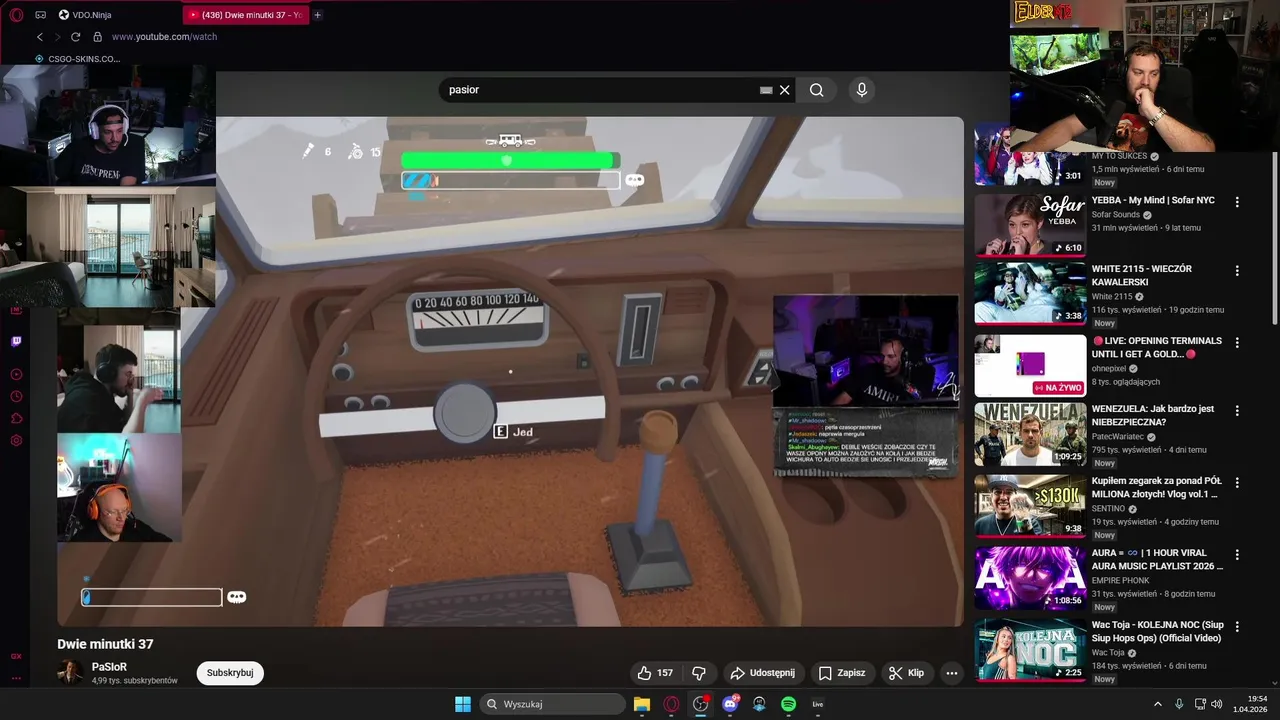
Task: Reload the current page
Action: 75,37
